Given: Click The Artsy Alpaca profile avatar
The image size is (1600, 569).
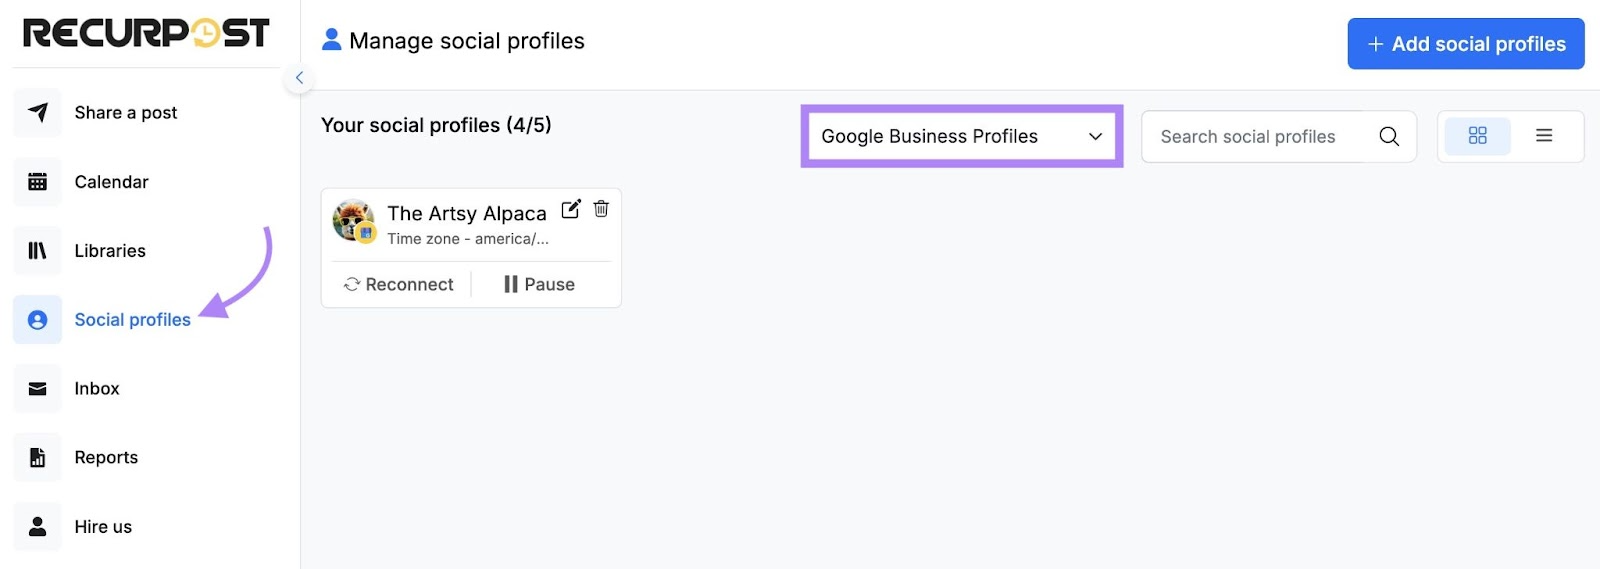Looking at the screenshot, I should pyautogui.click(x=353, y=221).
